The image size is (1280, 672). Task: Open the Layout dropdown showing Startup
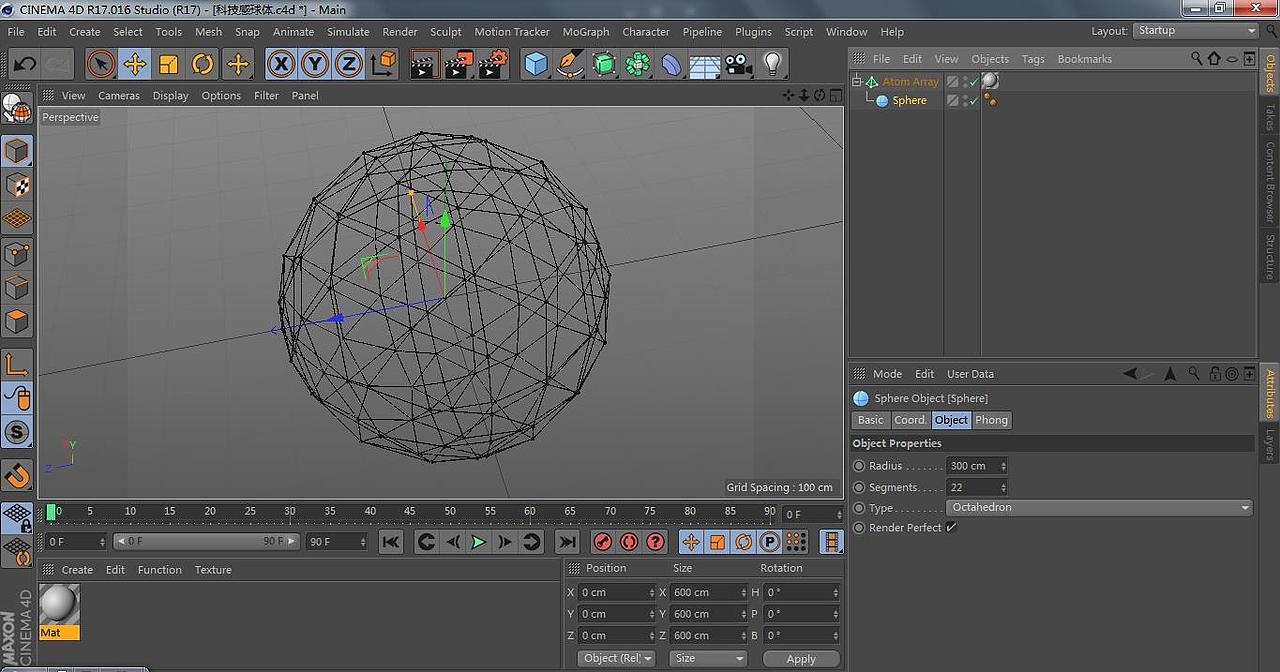1195,30
